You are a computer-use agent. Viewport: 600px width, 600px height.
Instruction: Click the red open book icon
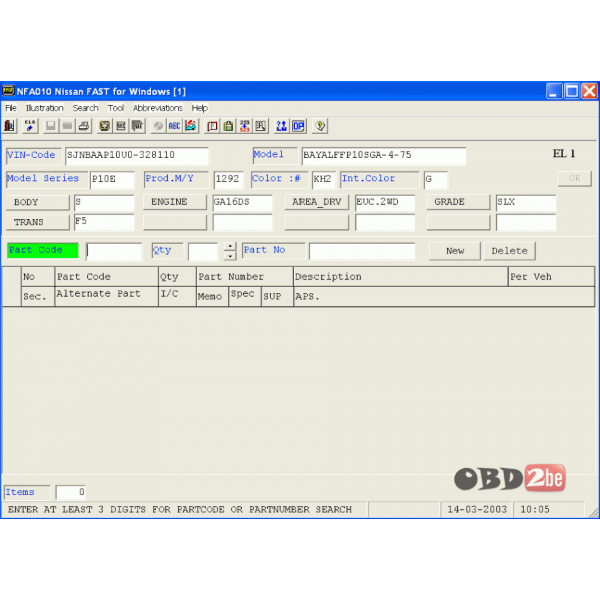tap(212, 126)
